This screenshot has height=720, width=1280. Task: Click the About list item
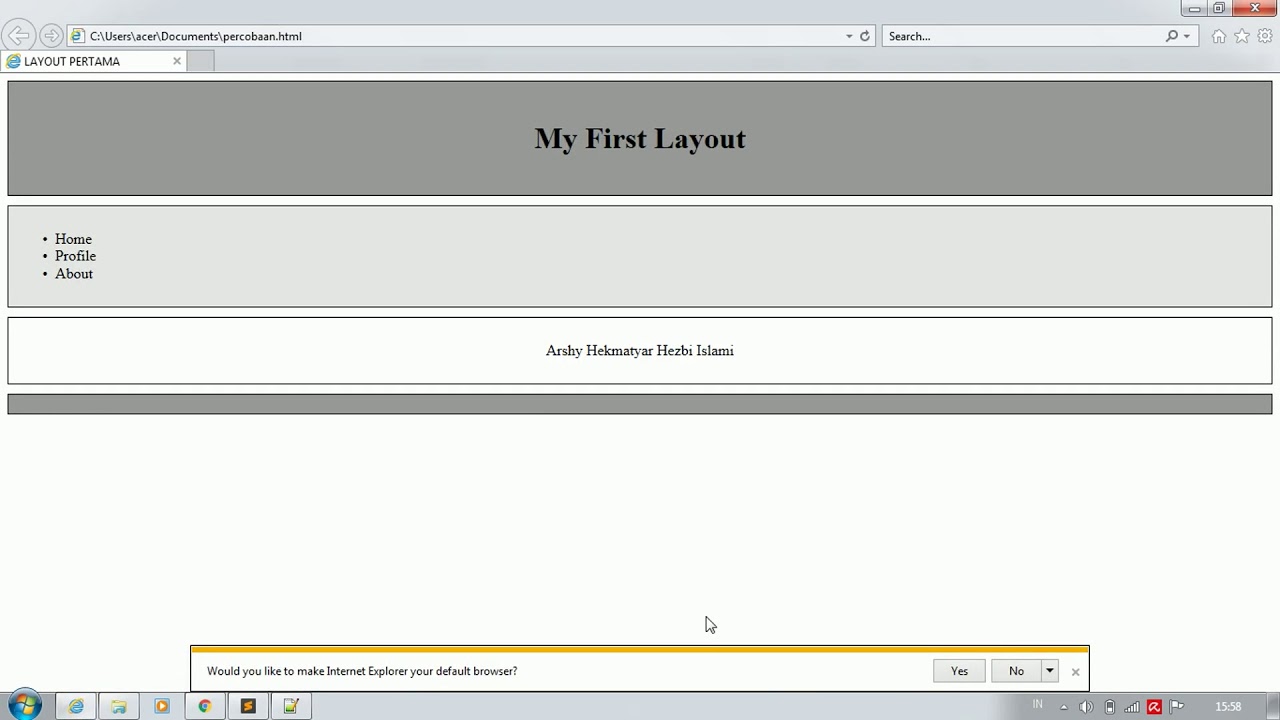(74, 273)
